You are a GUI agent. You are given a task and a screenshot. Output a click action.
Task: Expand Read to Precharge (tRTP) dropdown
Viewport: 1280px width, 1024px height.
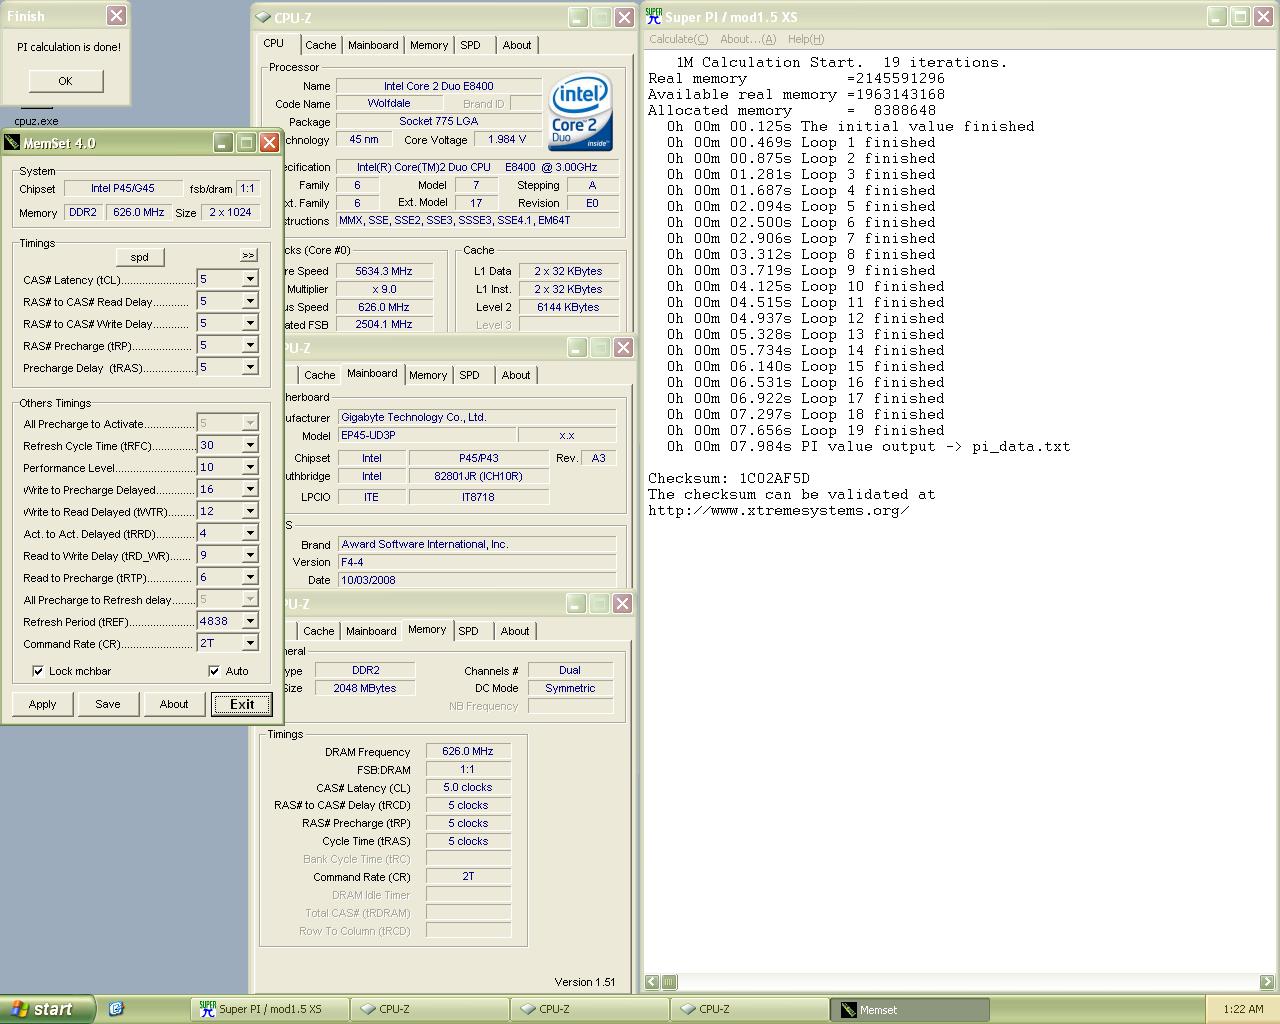tap(250, 577)
